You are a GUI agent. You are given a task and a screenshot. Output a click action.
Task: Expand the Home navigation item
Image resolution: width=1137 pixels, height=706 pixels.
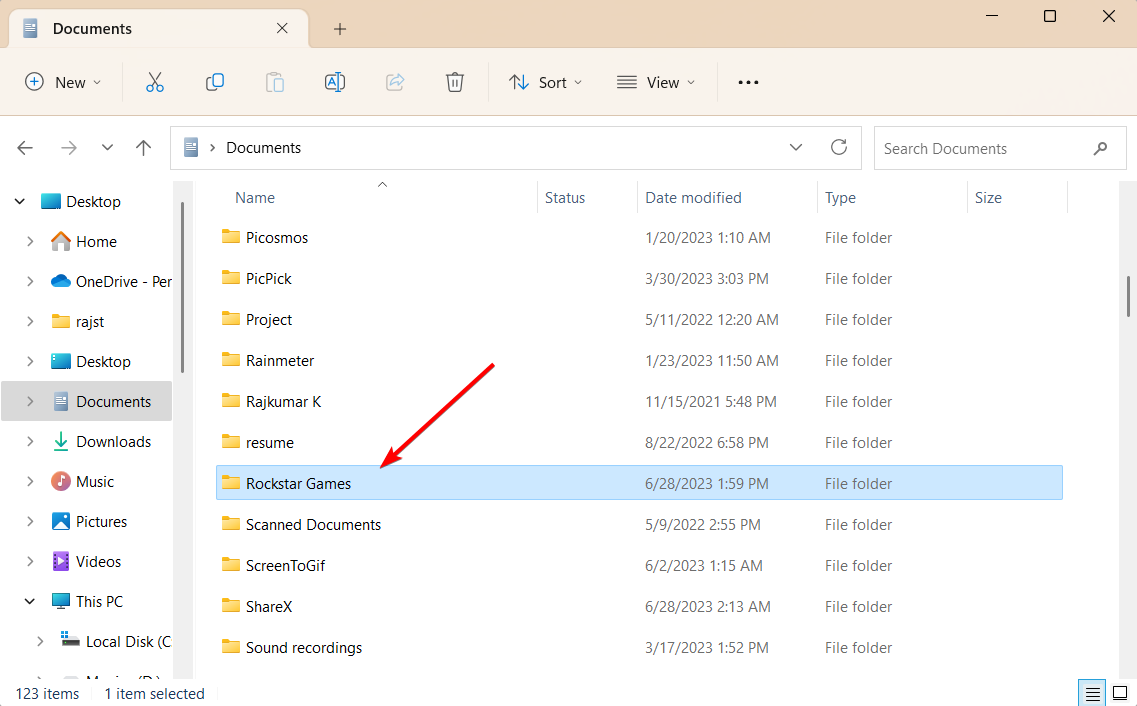pyautogui.click(x=30, y=241)
